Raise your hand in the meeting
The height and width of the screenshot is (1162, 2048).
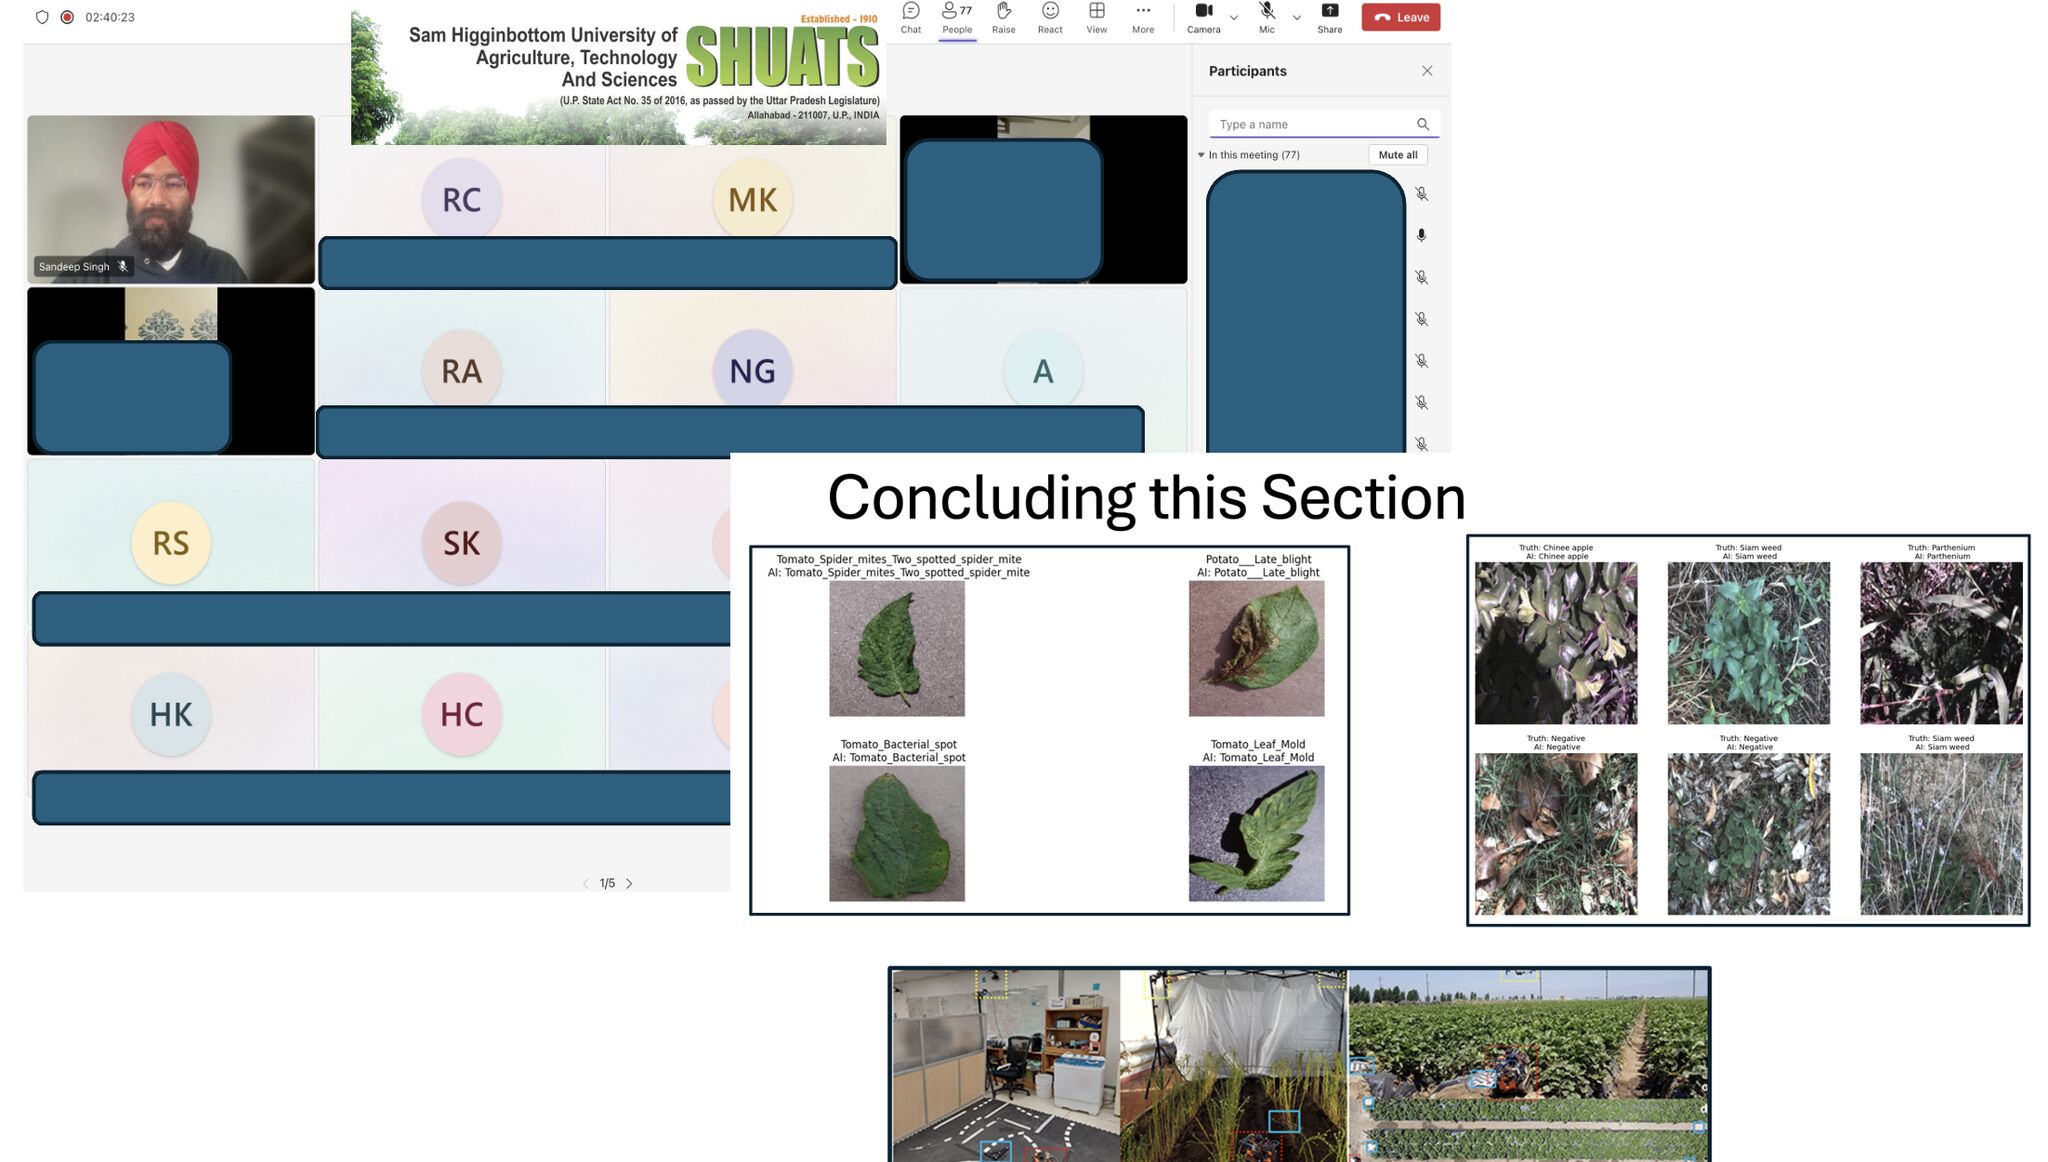click(x=1003, y=17)
